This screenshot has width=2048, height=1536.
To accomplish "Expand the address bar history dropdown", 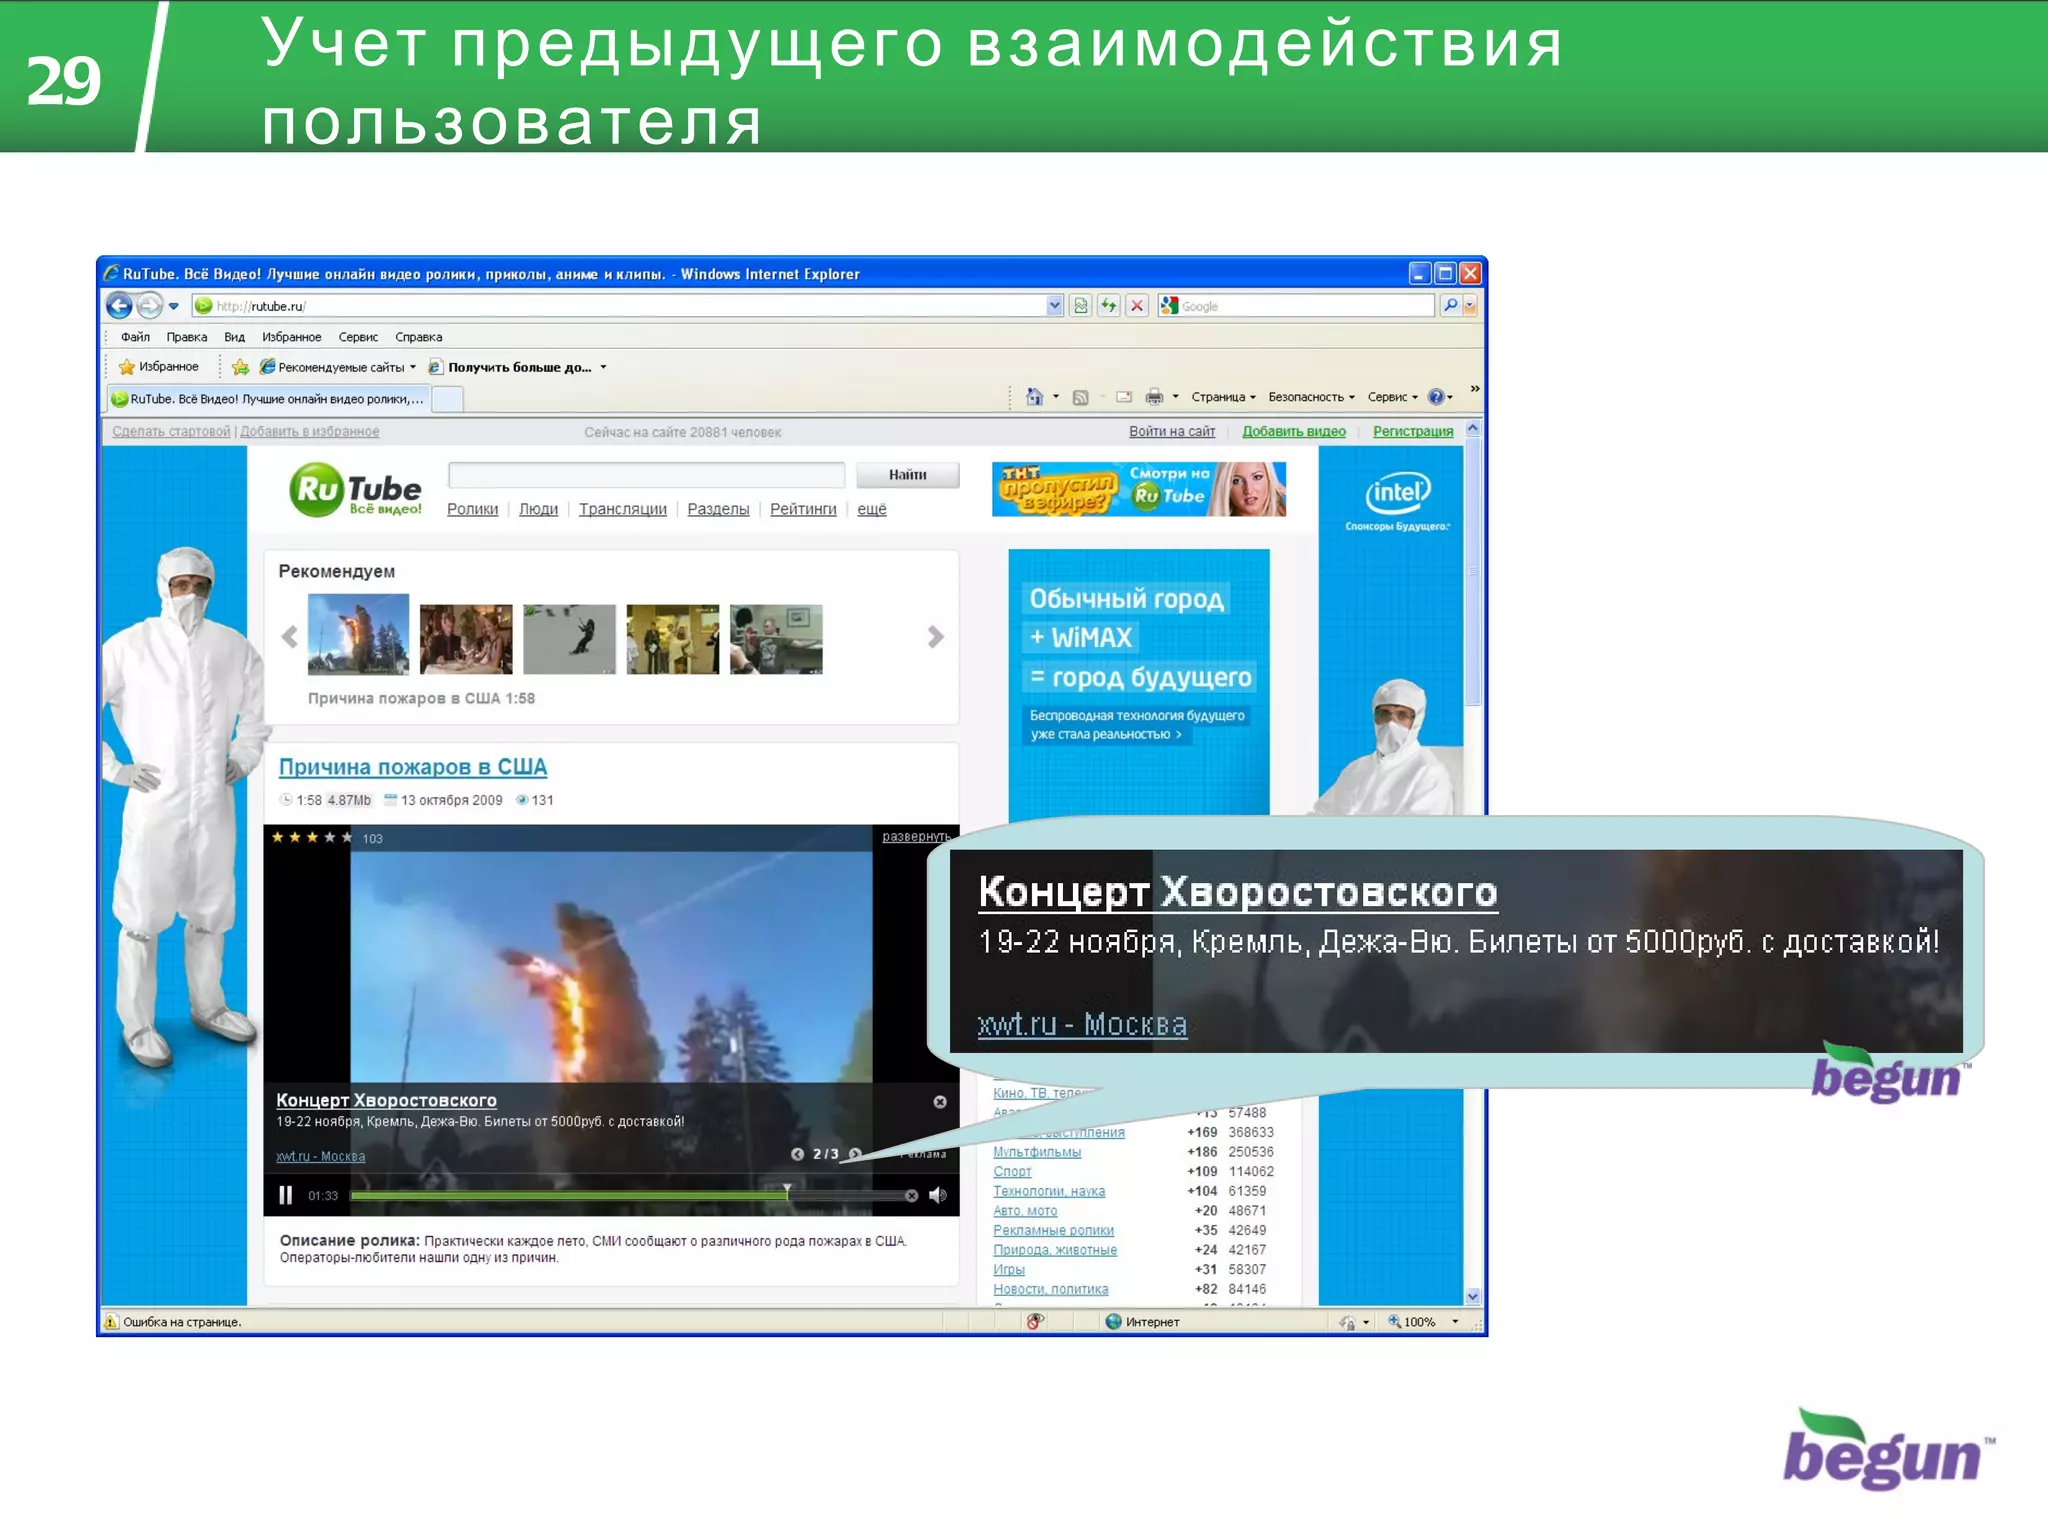I will (1054, 306).
